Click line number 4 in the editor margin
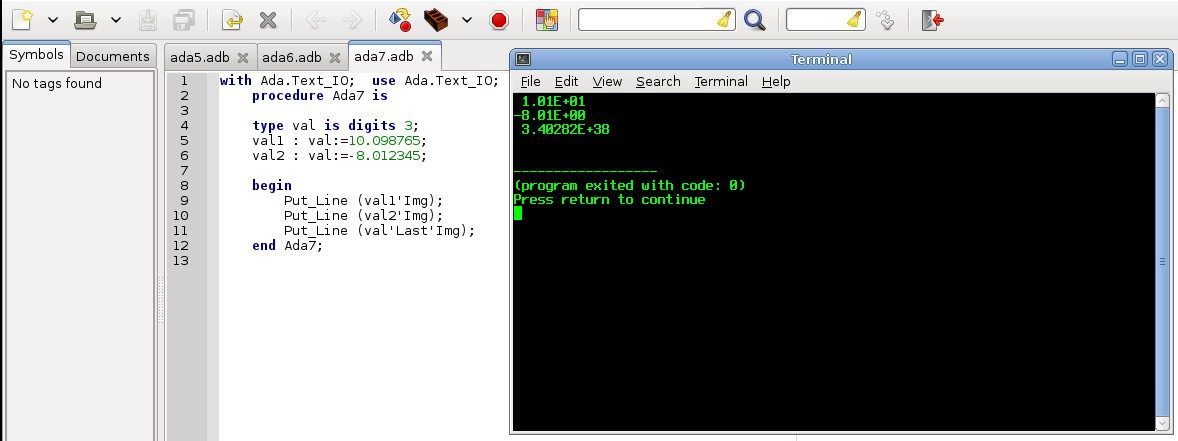The image size is (1178, 441). tap(184, 125)
